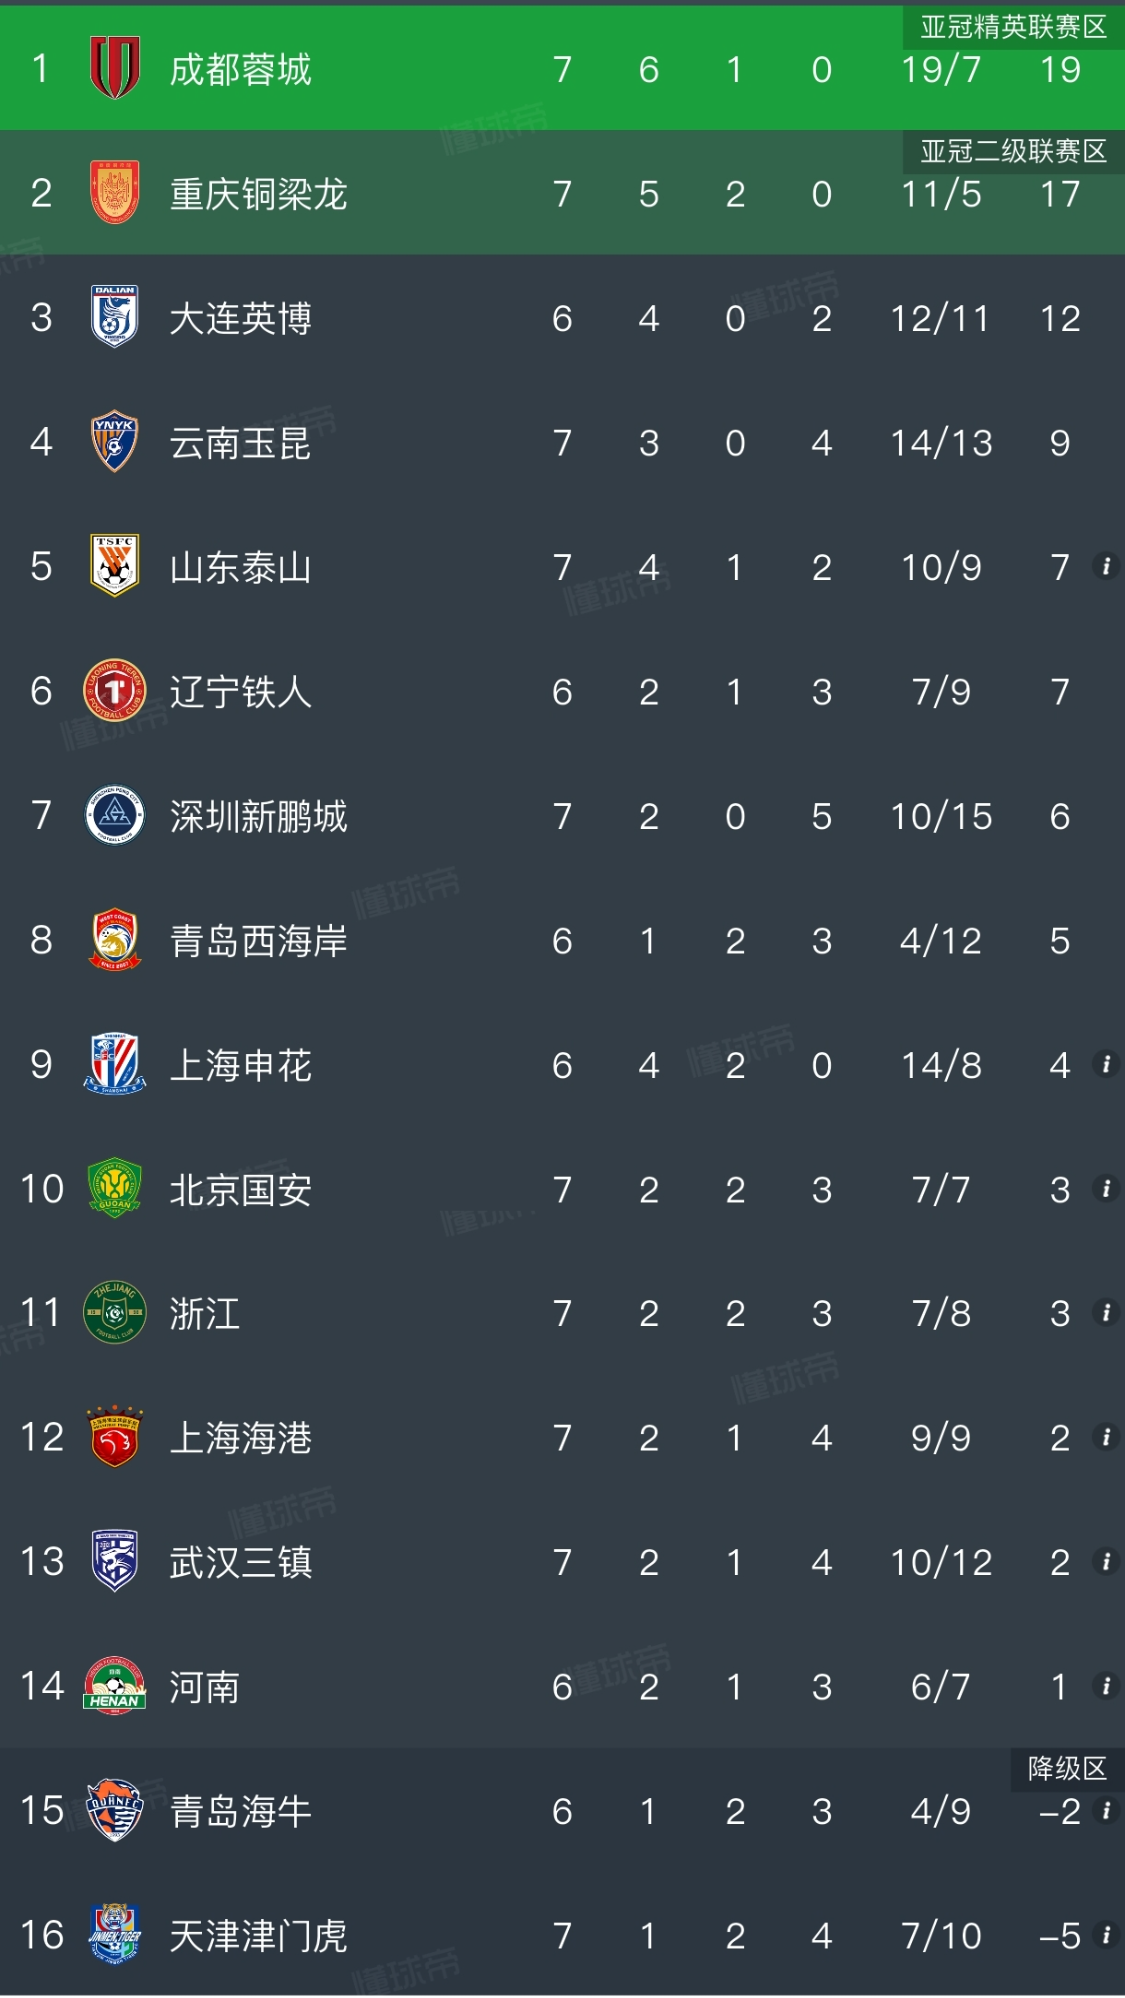The image size is (1125, 1998).
Task: Click team name 上海海港
Action: [x=240, y=1438]
